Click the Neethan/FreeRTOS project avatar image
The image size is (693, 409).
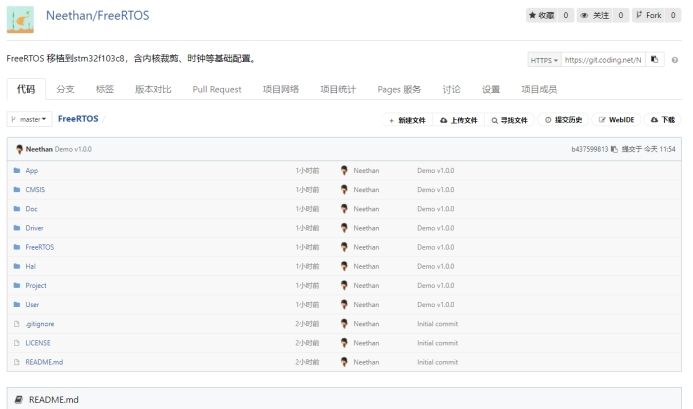click(x=20, y=19)
